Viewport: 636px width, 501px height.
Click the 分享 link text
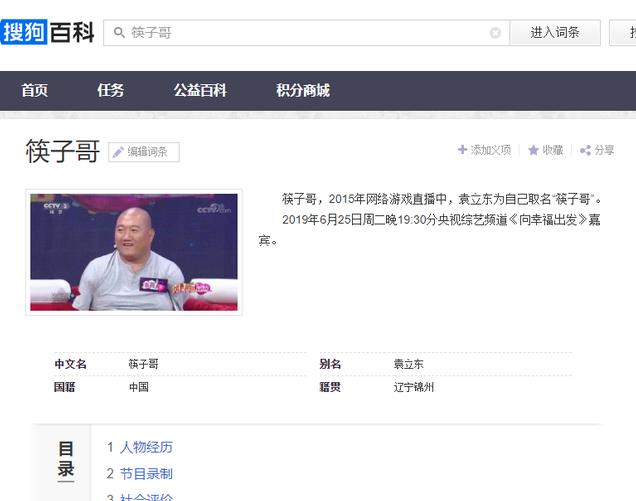tap(604, 150)
